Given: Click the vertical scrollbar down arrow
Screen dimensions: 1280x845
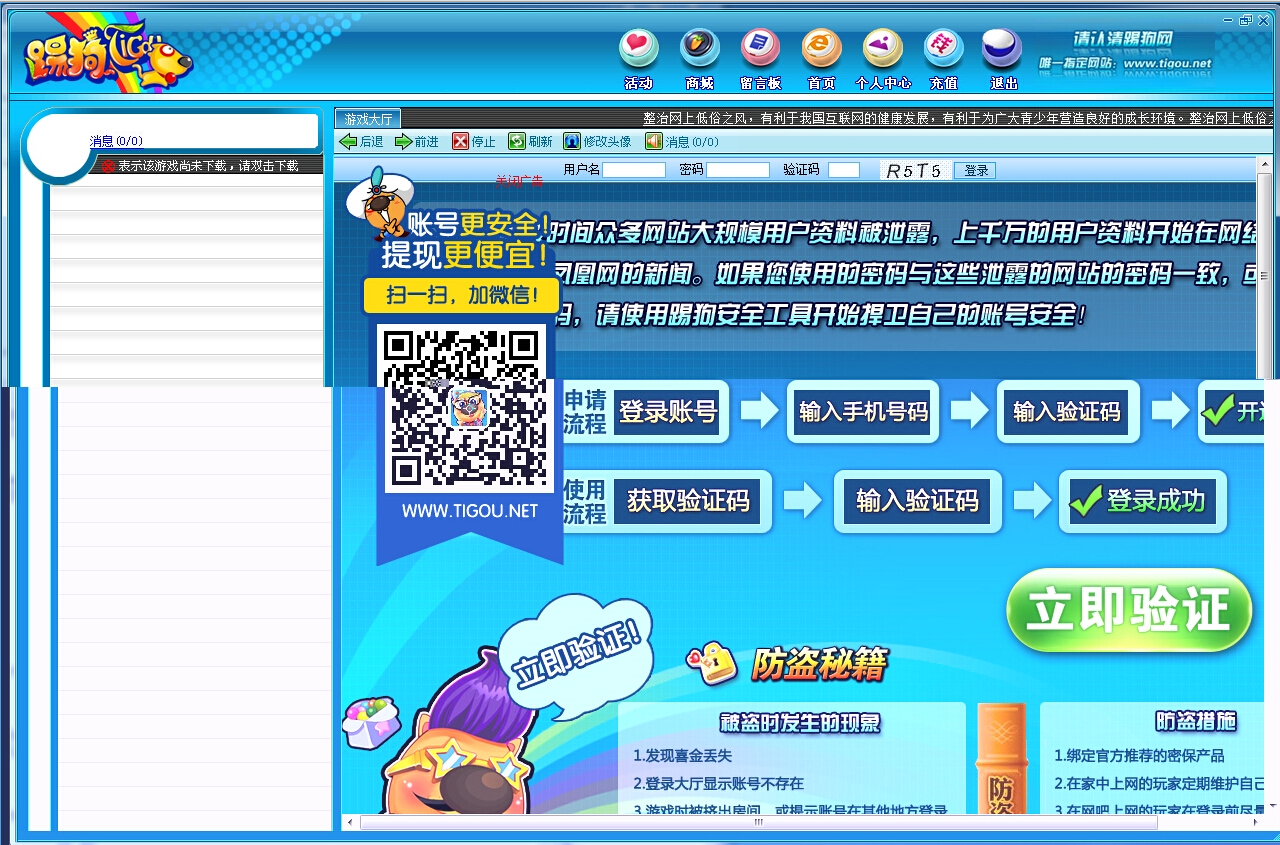Looking at the screenshot, I should tap(1271, 806).
